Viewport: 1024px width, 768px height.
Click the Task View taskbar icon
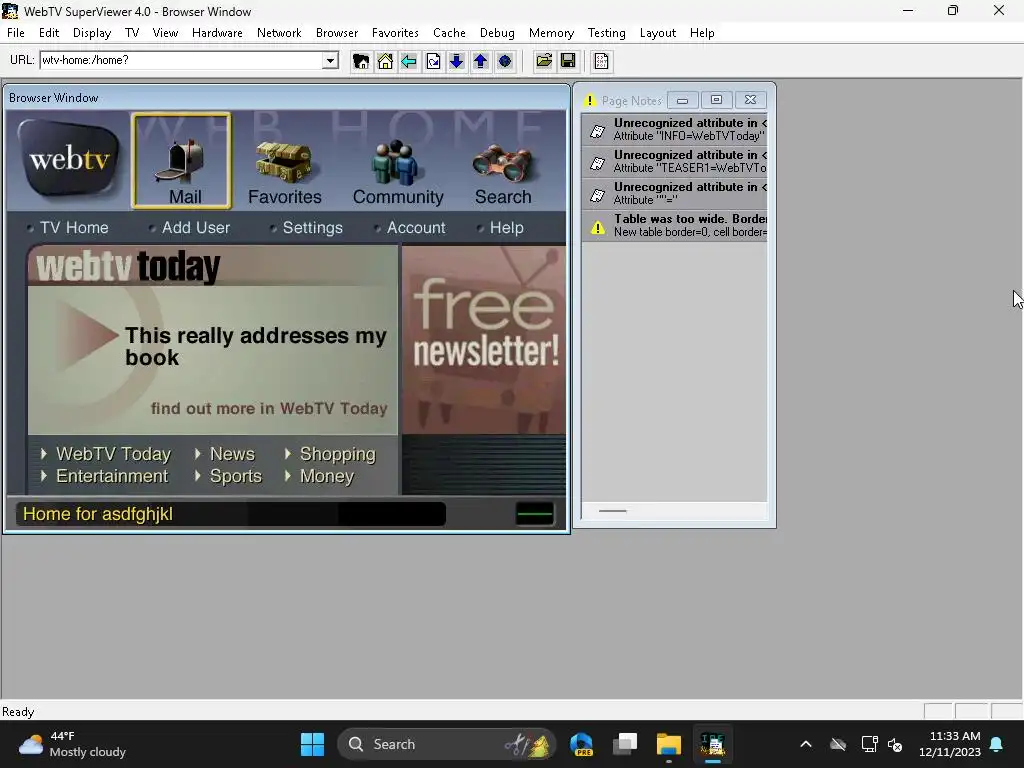click(625, 744)
